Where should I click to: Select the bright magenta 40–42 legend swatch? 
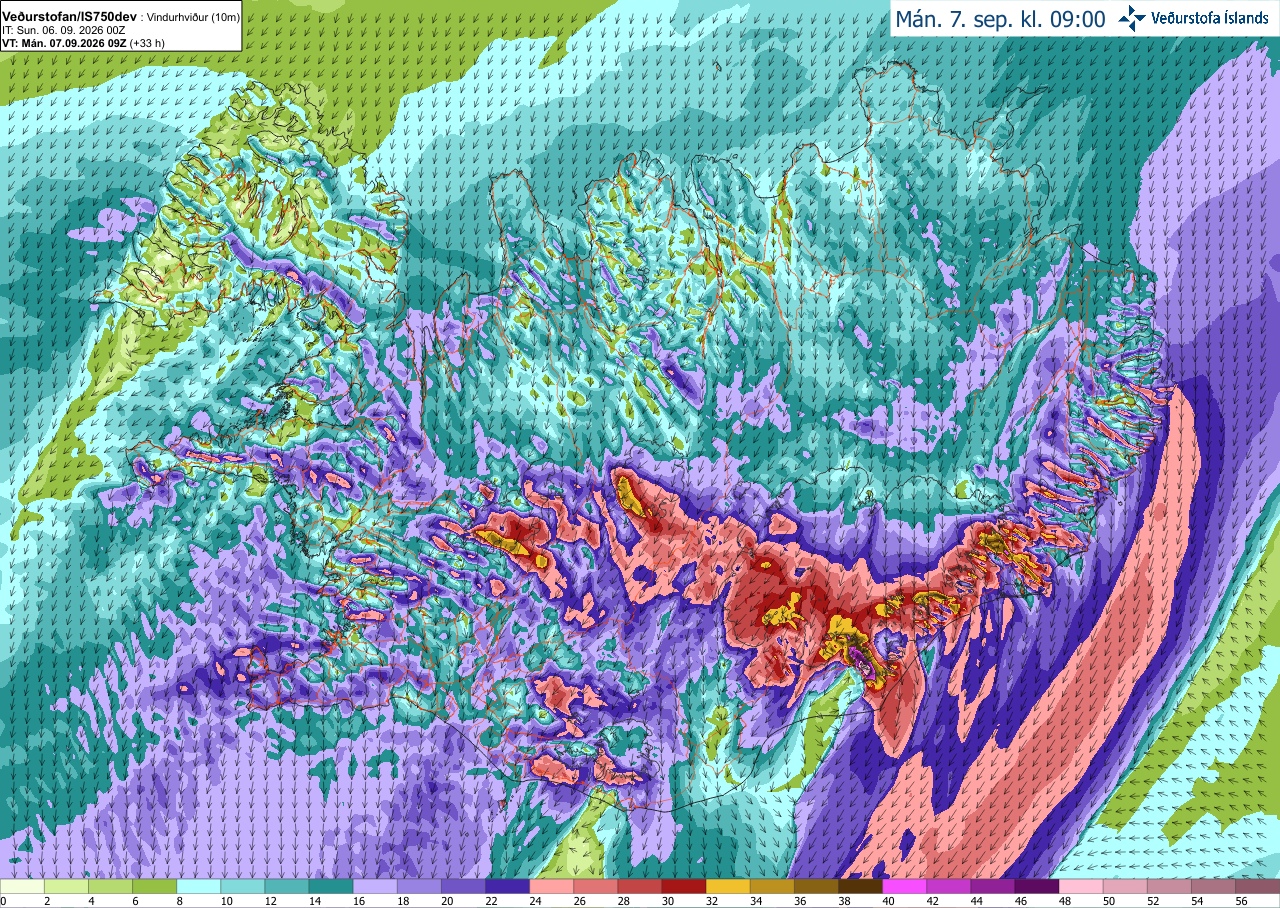tap(904, 886)
